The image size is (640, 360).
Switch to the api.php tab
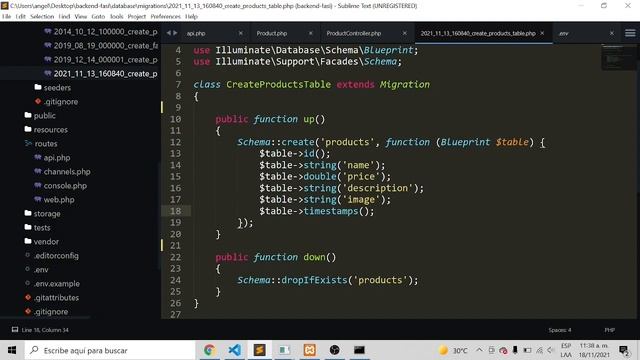[196, 33]
